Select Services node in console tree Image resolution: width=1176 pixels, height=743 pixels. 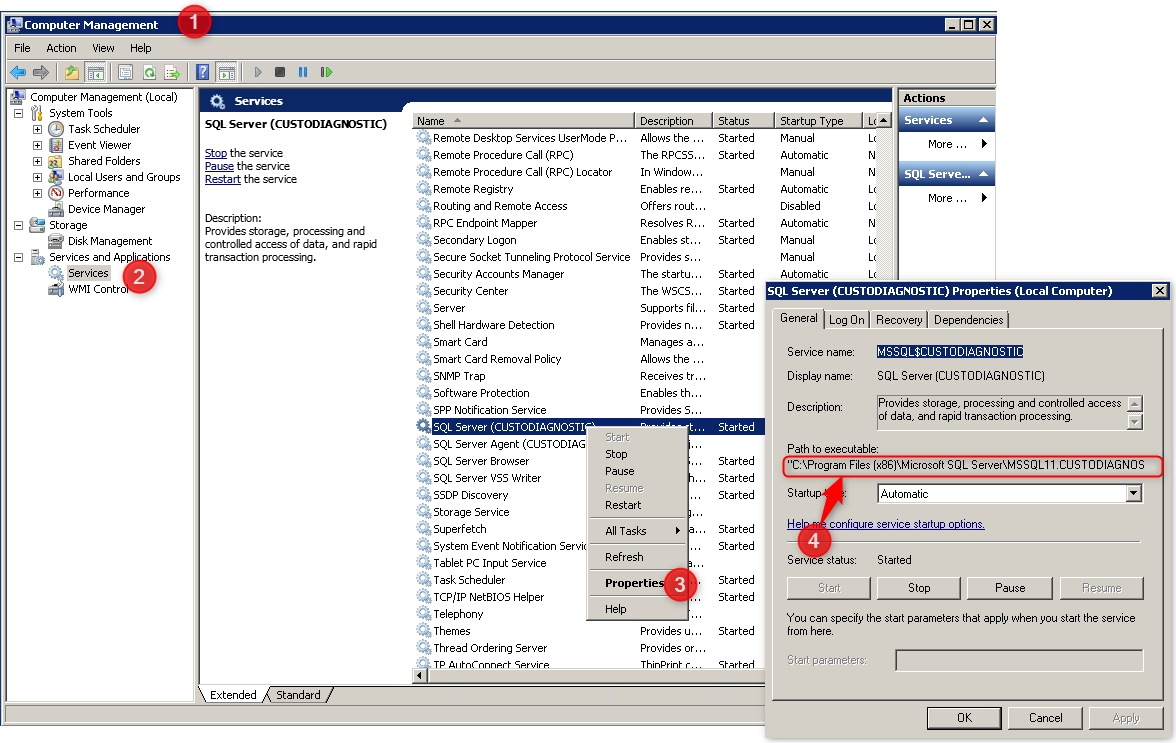pyautogui.click(x=88, y=273)
